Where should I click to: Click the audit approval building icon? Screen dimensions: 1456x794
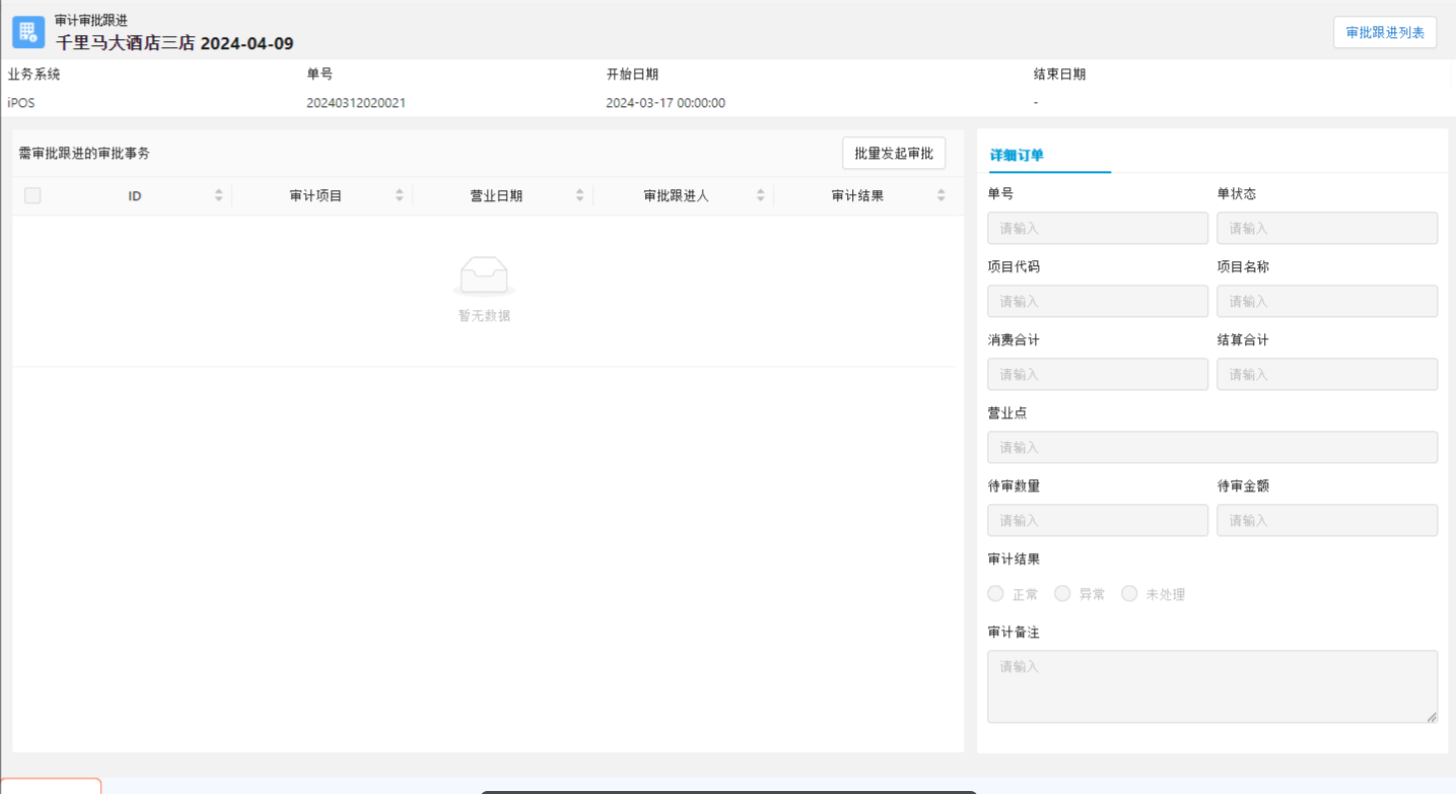click(28, 32)
